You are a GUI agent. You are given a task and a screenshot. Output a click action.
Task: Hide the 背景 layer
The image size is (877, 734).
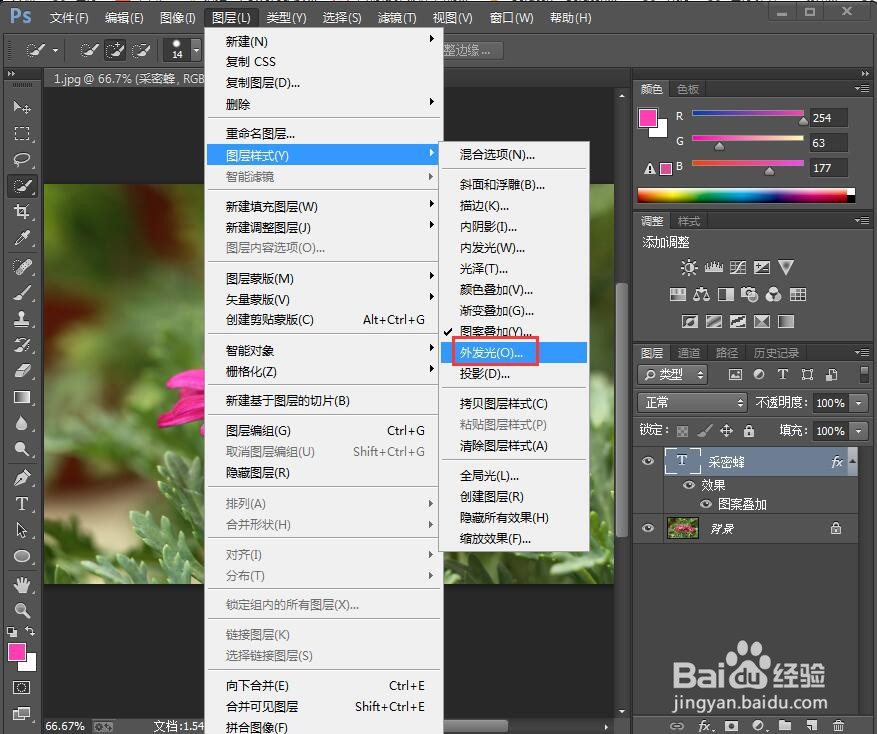point(648,527)
